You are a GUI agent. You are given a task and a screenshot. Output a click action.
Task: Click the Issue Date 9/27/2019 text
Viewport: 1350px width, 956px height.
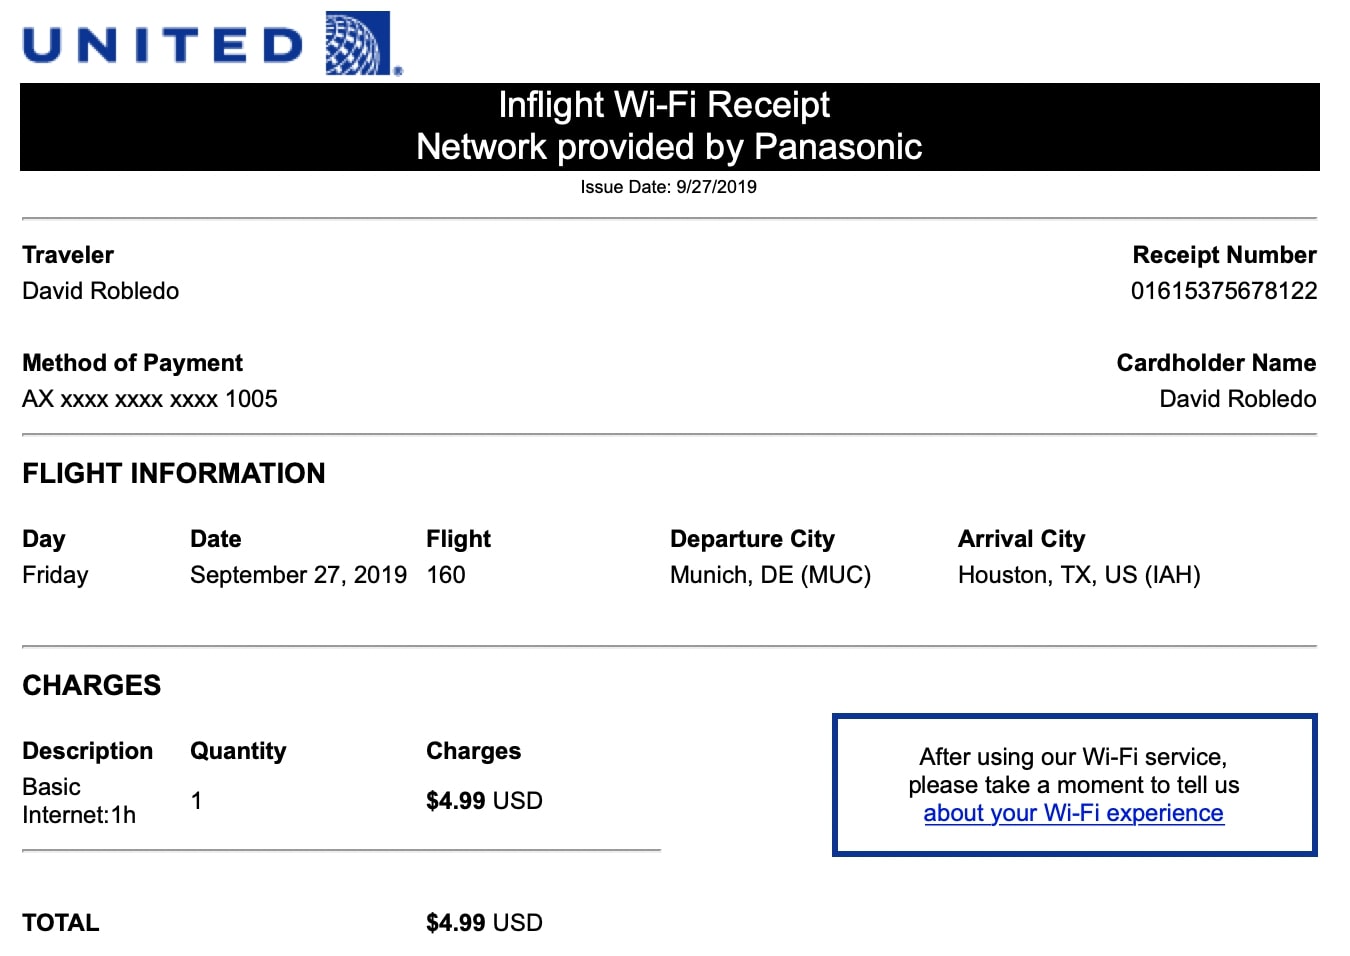click(x=668, y=187)
